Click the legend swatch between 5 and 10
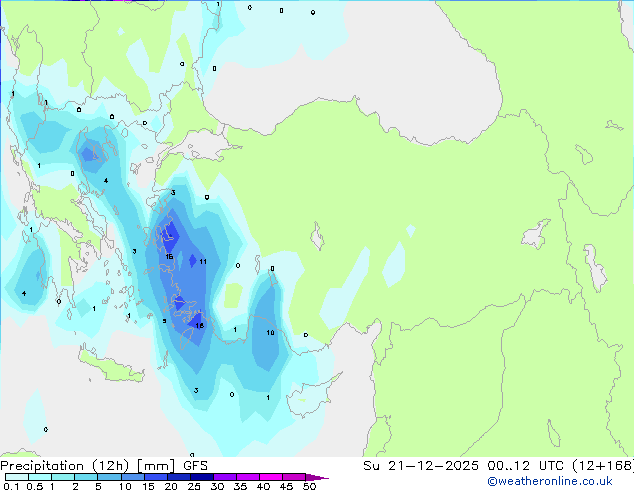 coord(109,477)
